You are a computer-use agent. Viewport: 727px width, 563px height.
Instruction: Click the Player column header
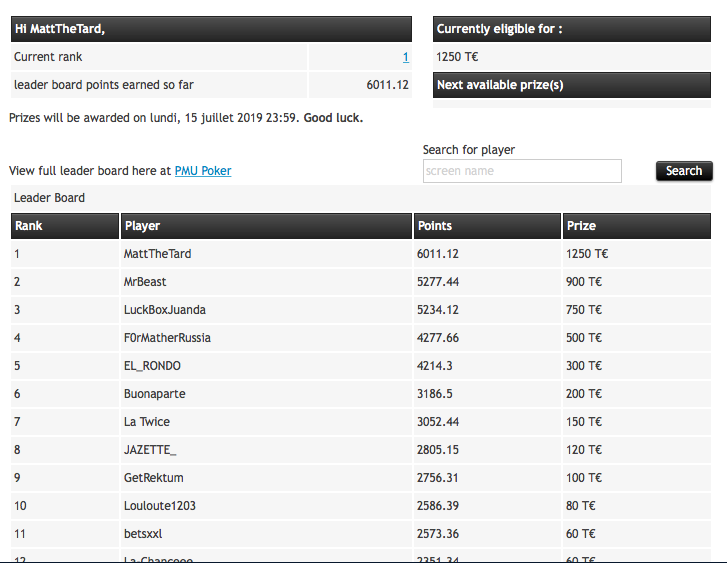point(266,226)
